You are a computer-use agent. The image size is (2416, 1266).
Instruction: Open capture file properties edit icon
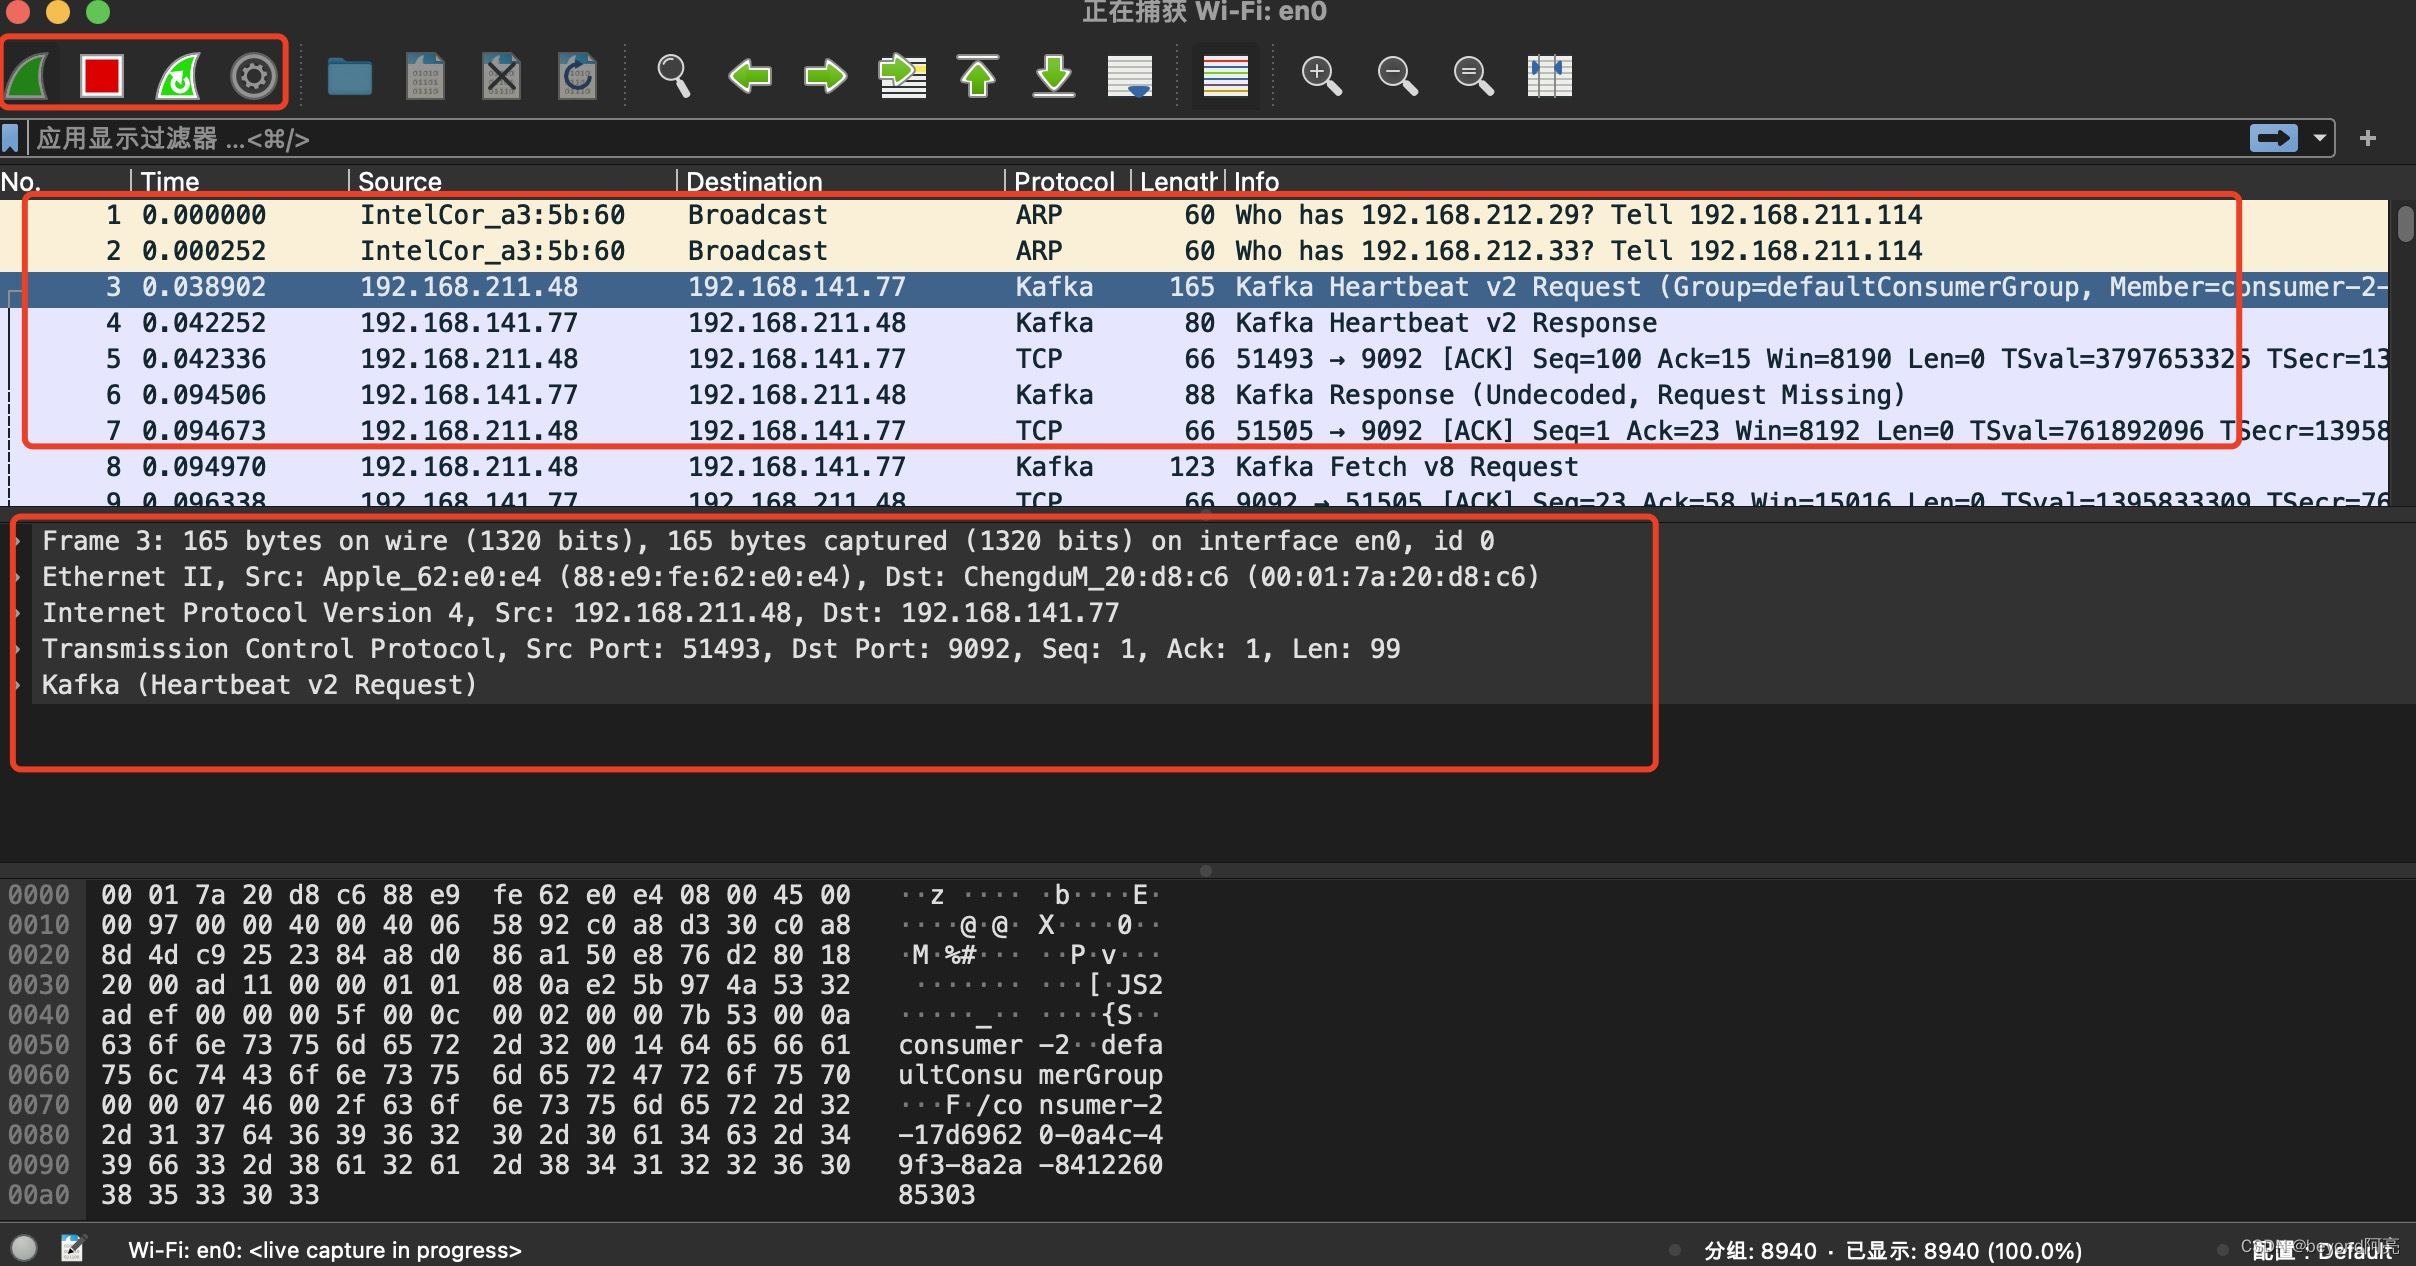[72, 1248]
